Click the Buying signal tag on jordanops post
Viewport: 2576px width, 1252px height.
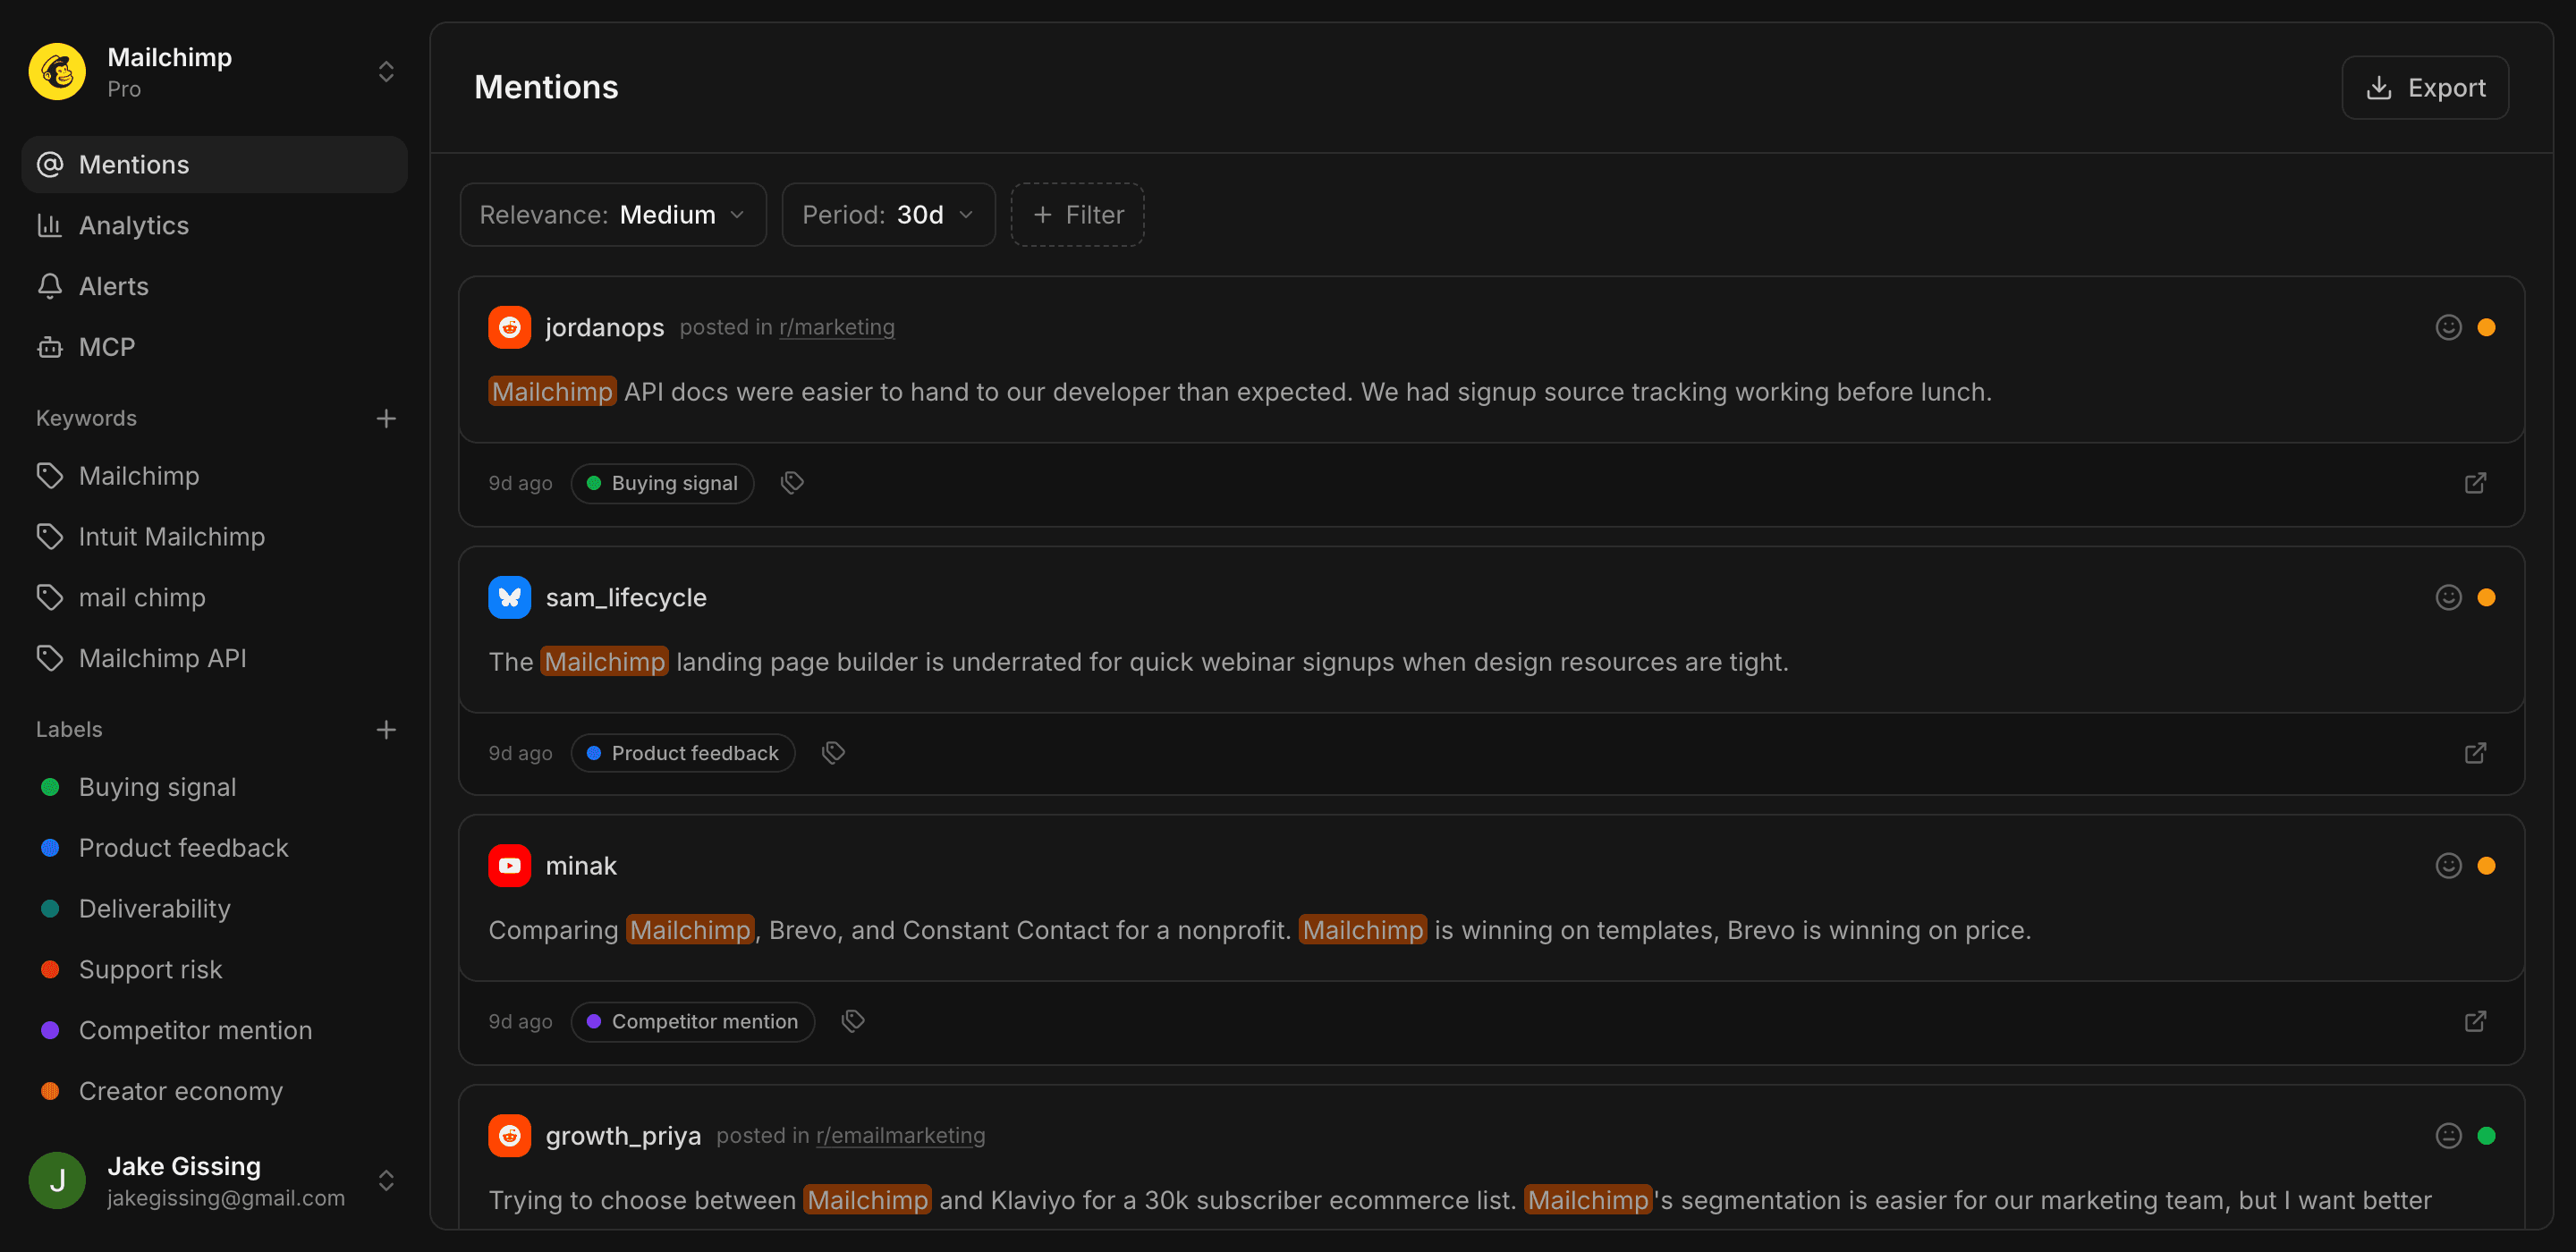point(662,484)
